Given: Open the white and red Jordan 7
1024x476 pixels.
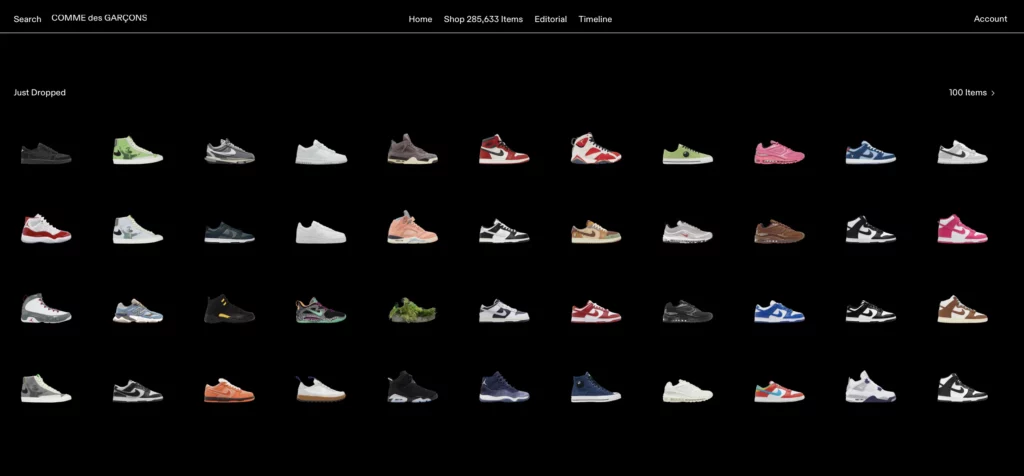Looking at the screenshot, I should (x=596, y=149).
